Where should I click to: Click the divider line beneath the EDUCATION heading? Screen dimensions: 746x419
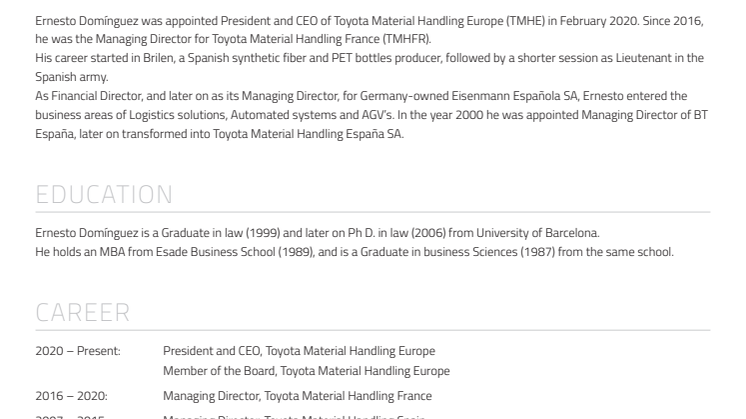click(x=372, y=212)
